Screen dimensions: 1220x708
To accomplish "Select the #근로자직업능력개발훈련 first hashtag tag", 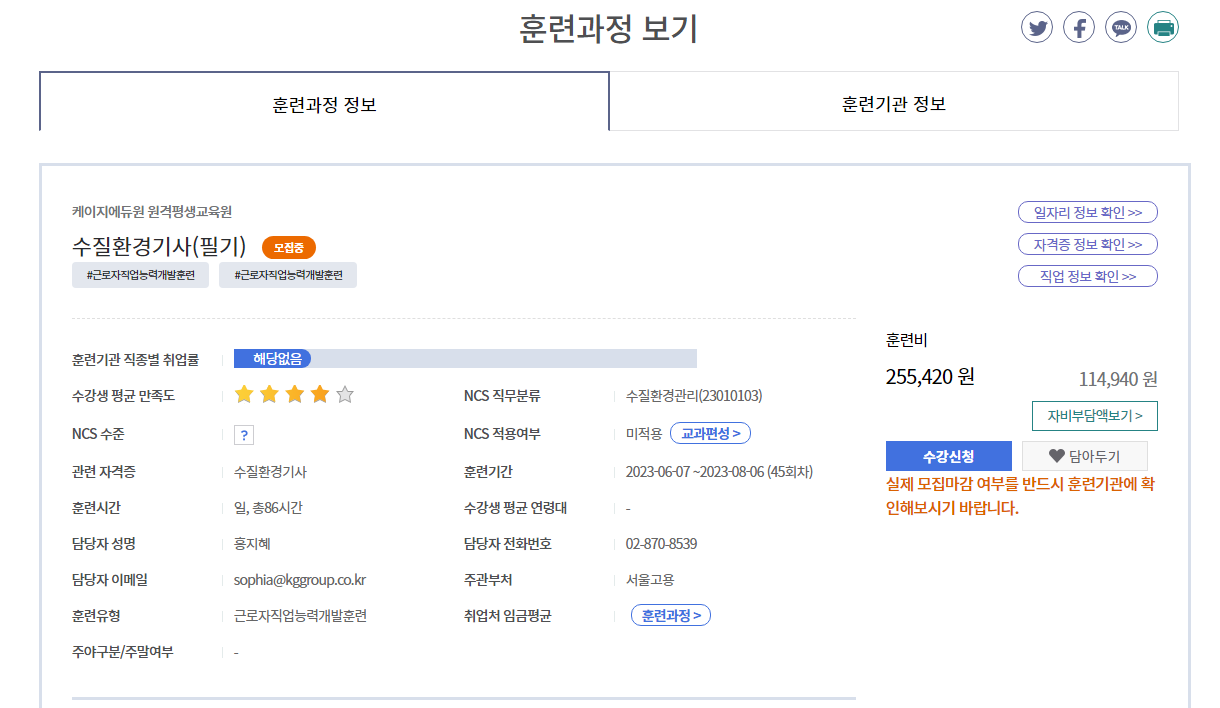I will (x=140, y=275).
